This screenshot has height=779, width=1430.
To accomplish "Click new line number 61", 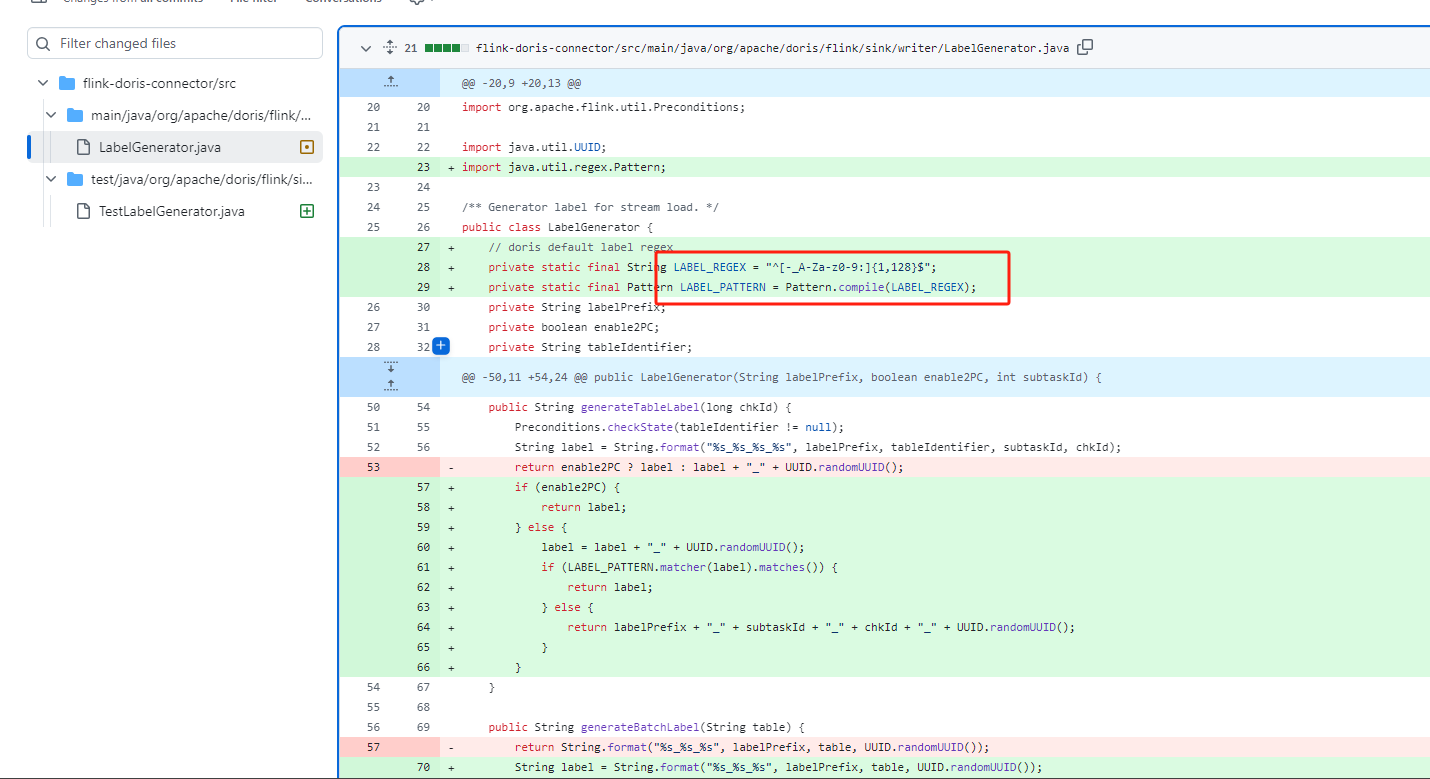I will click(x=423, y=567).
